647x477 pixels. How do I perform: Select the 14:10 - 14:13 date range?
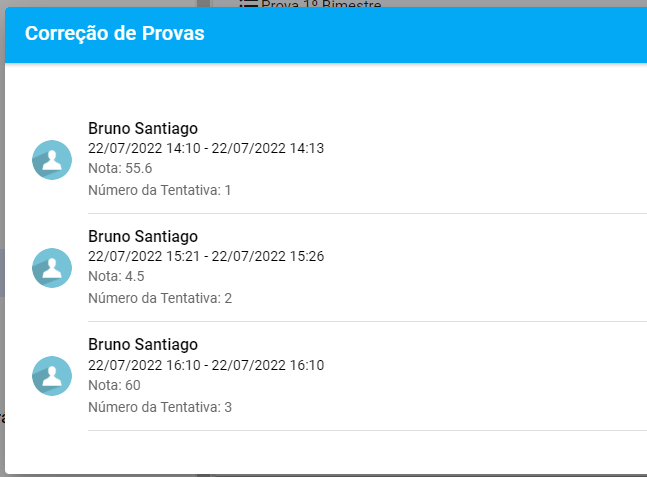pos(206,148)
